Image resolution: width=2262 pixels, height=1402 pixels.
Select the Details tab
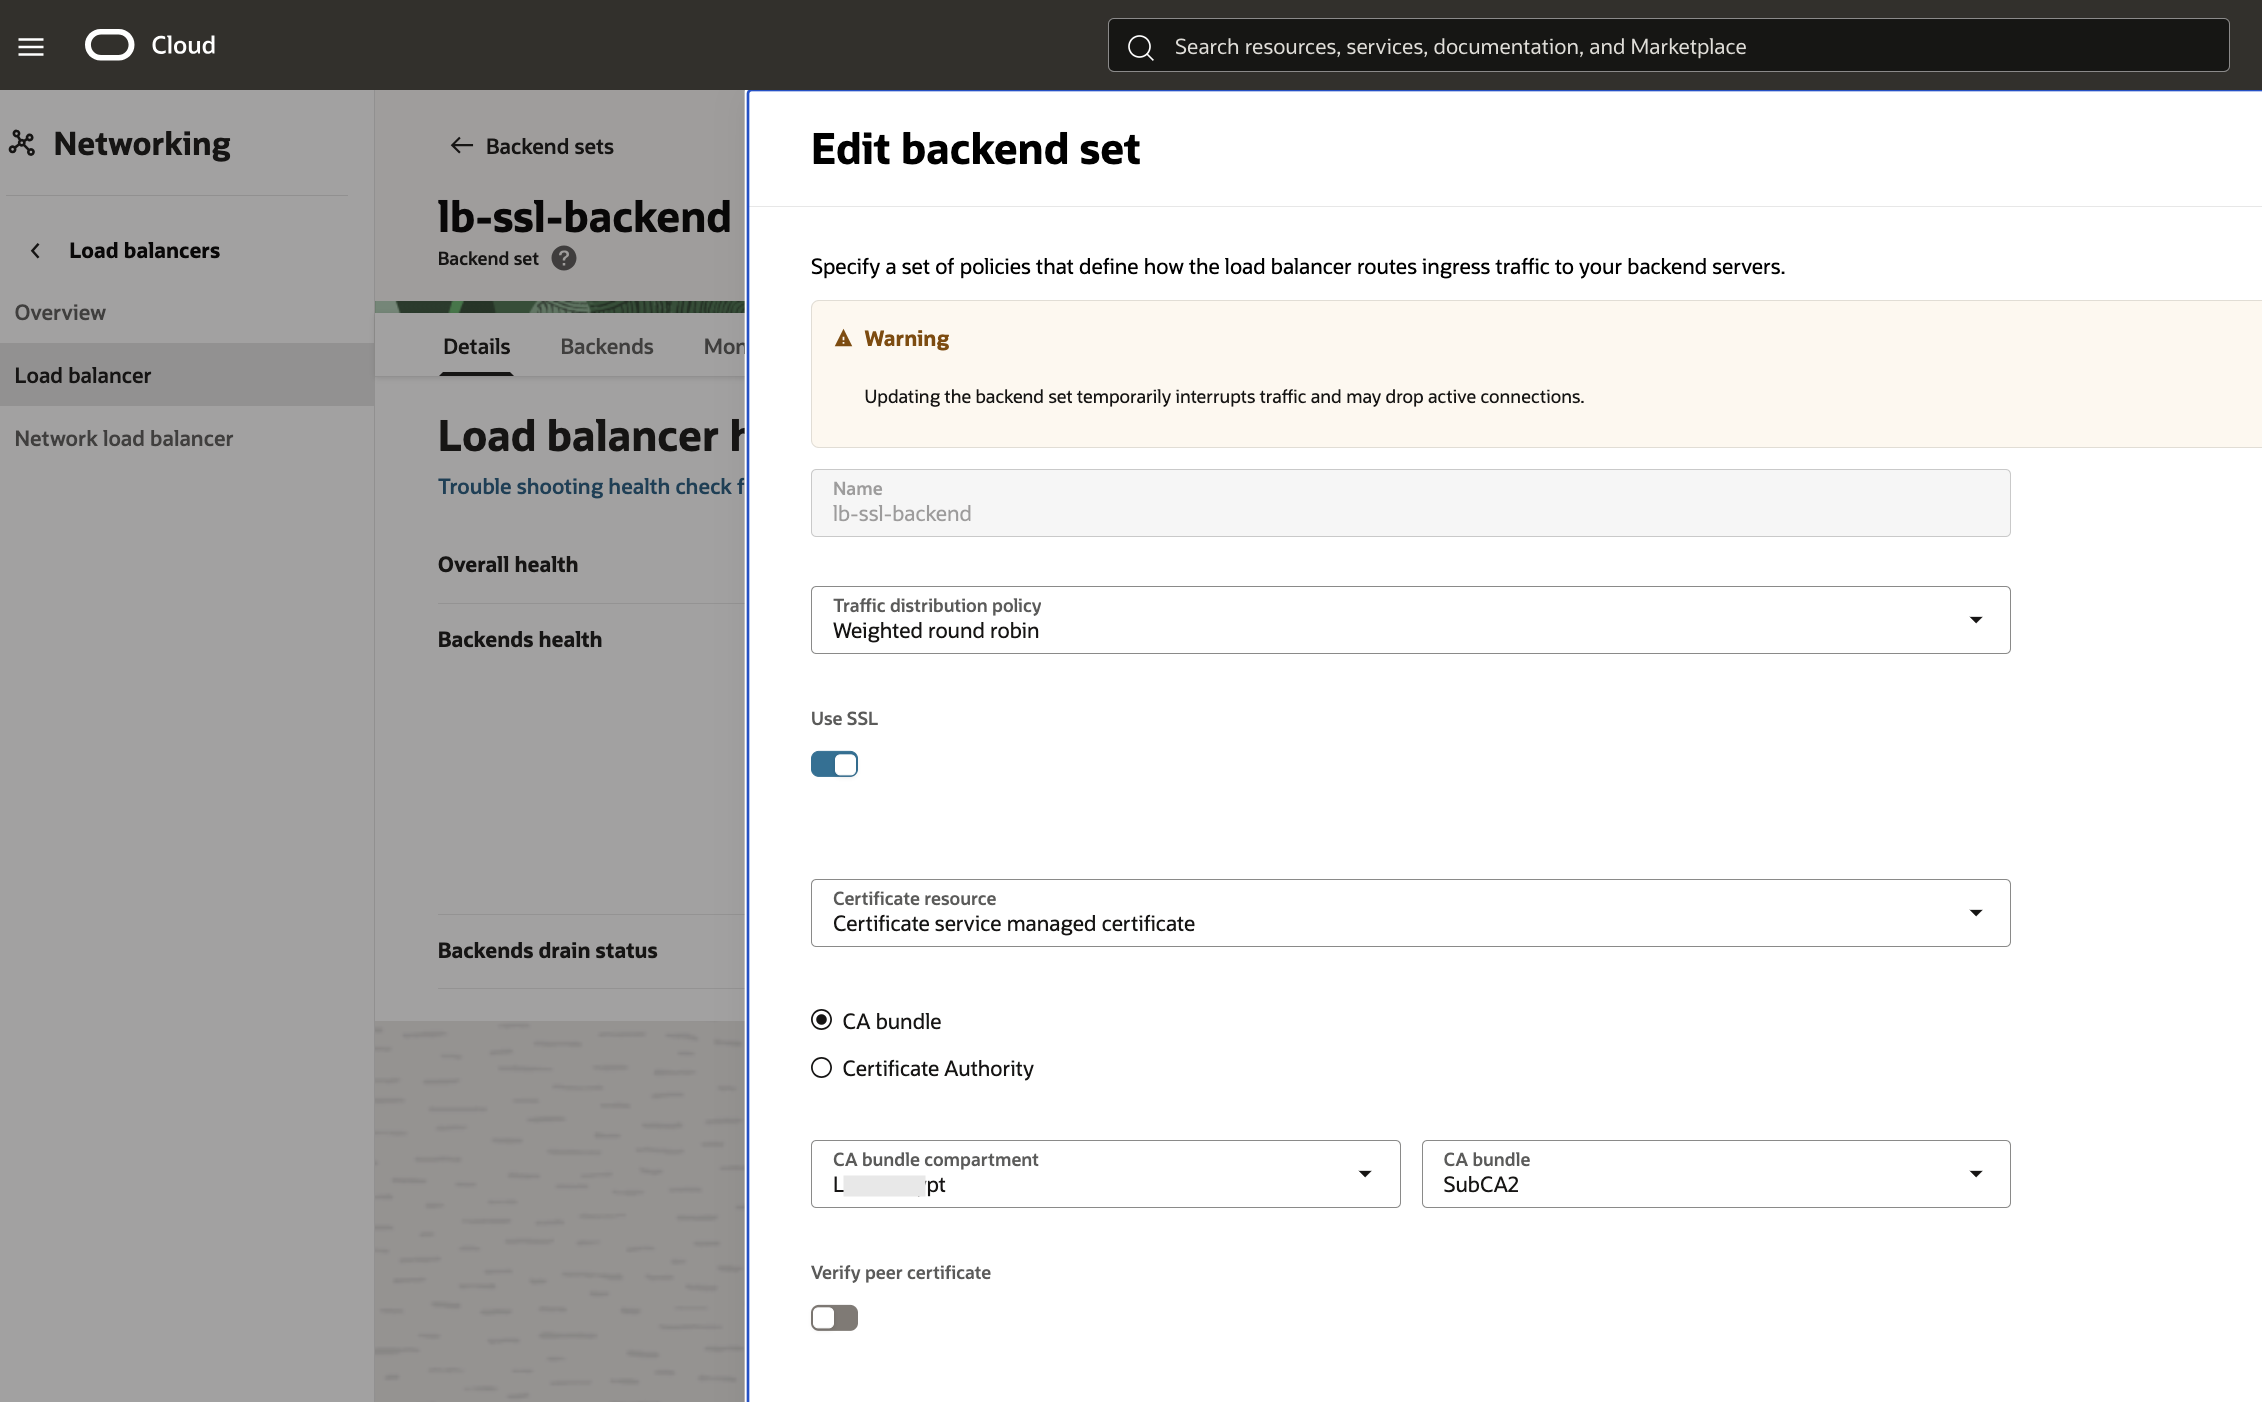(476, 346)
